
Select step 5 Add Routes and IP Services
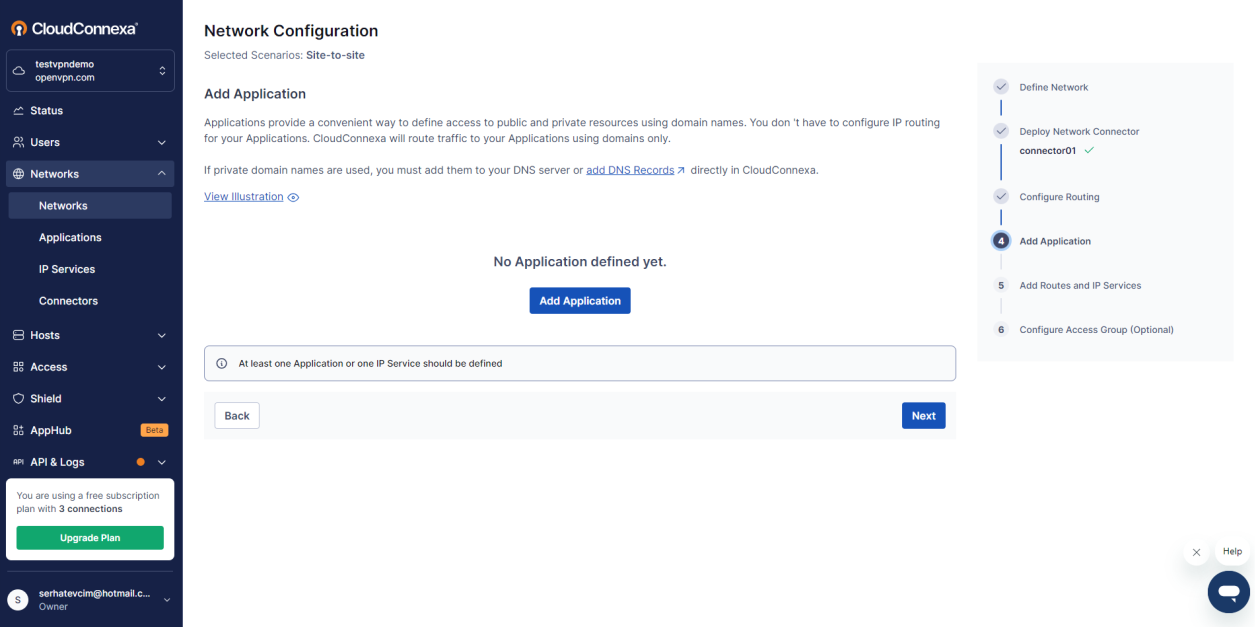coord(1079,286)
